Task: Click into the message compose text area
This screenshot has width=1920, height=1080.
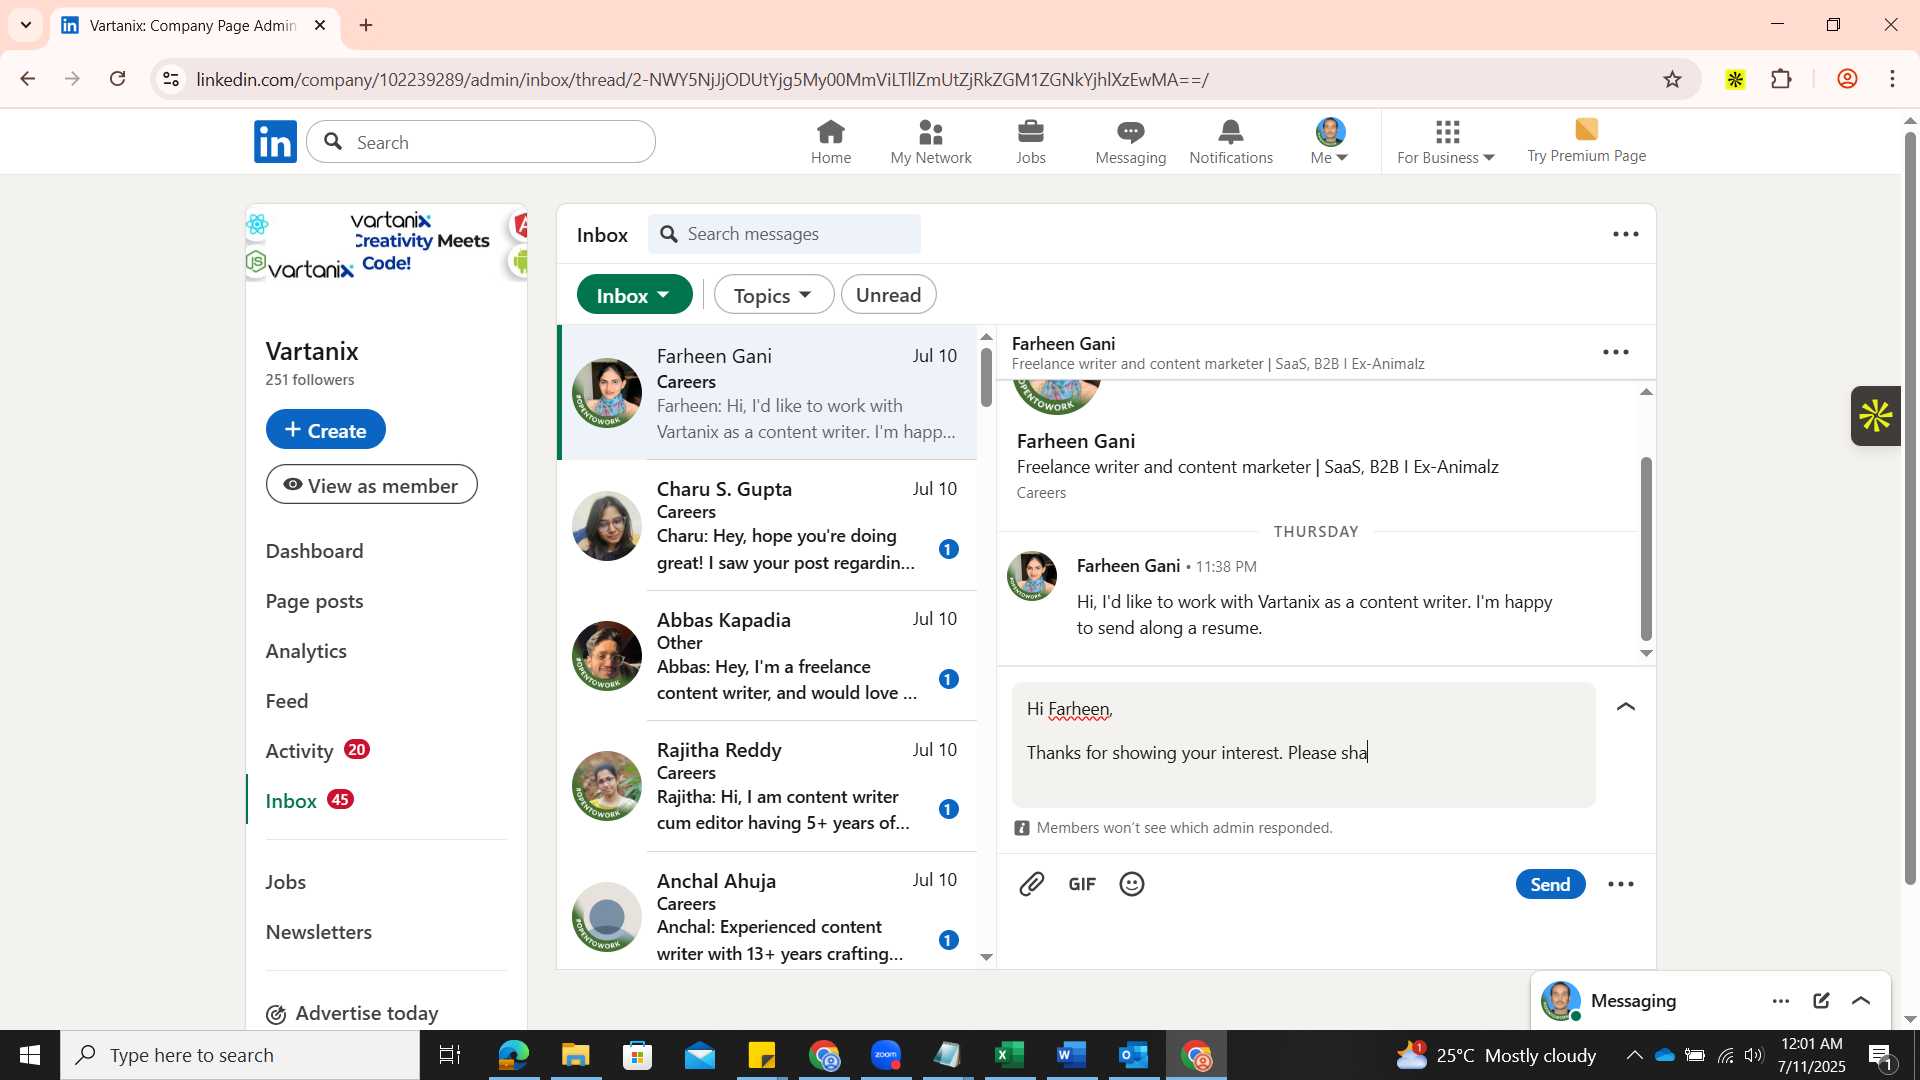Action: tap(1303, 745)
